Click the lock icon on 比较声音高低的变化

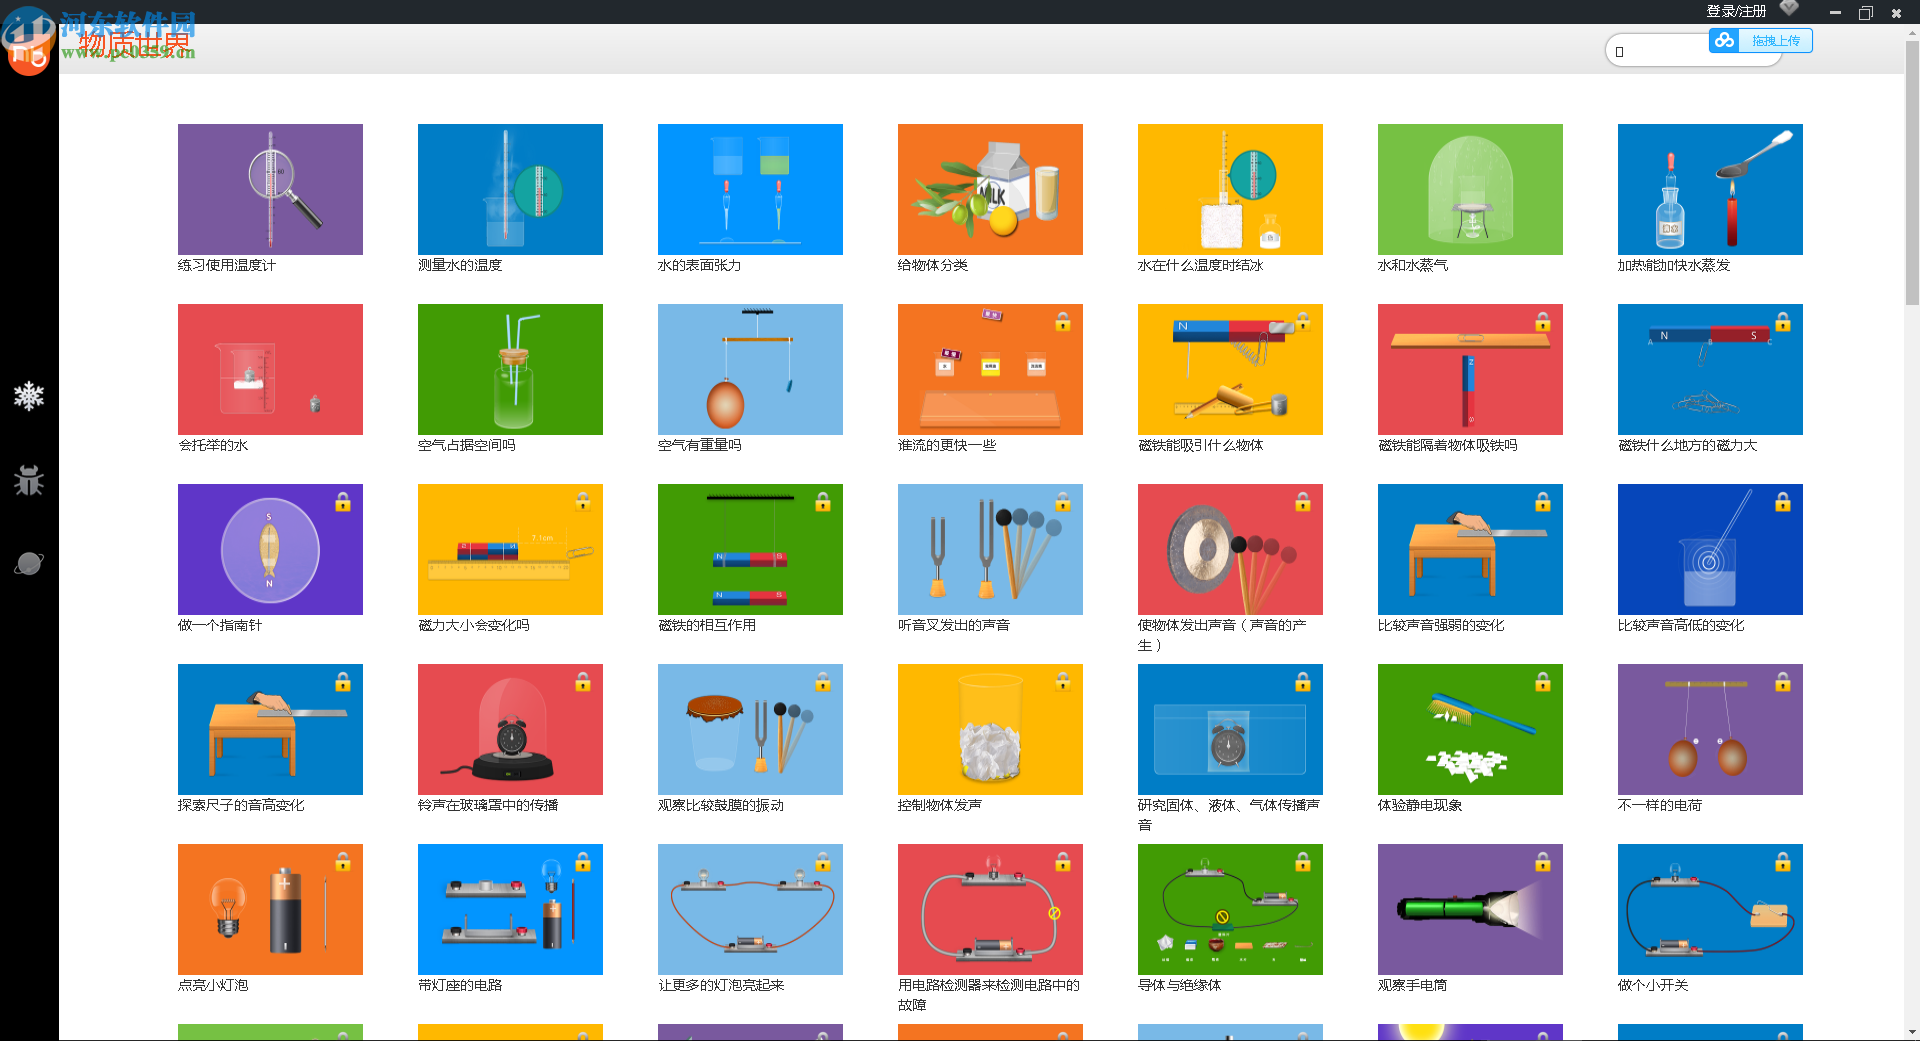[x=1783, y=502]
